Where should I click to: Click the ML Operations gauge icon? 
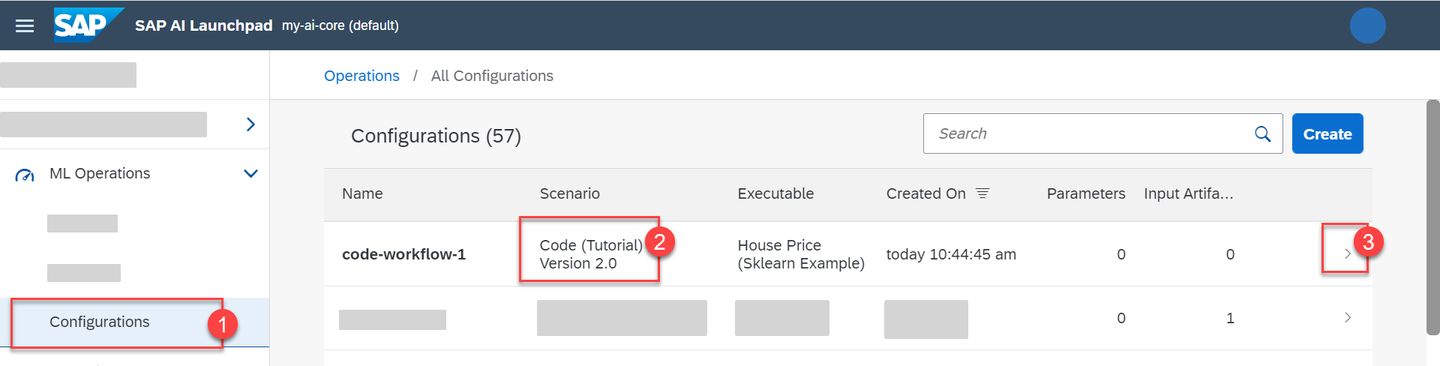coord(25,175)
